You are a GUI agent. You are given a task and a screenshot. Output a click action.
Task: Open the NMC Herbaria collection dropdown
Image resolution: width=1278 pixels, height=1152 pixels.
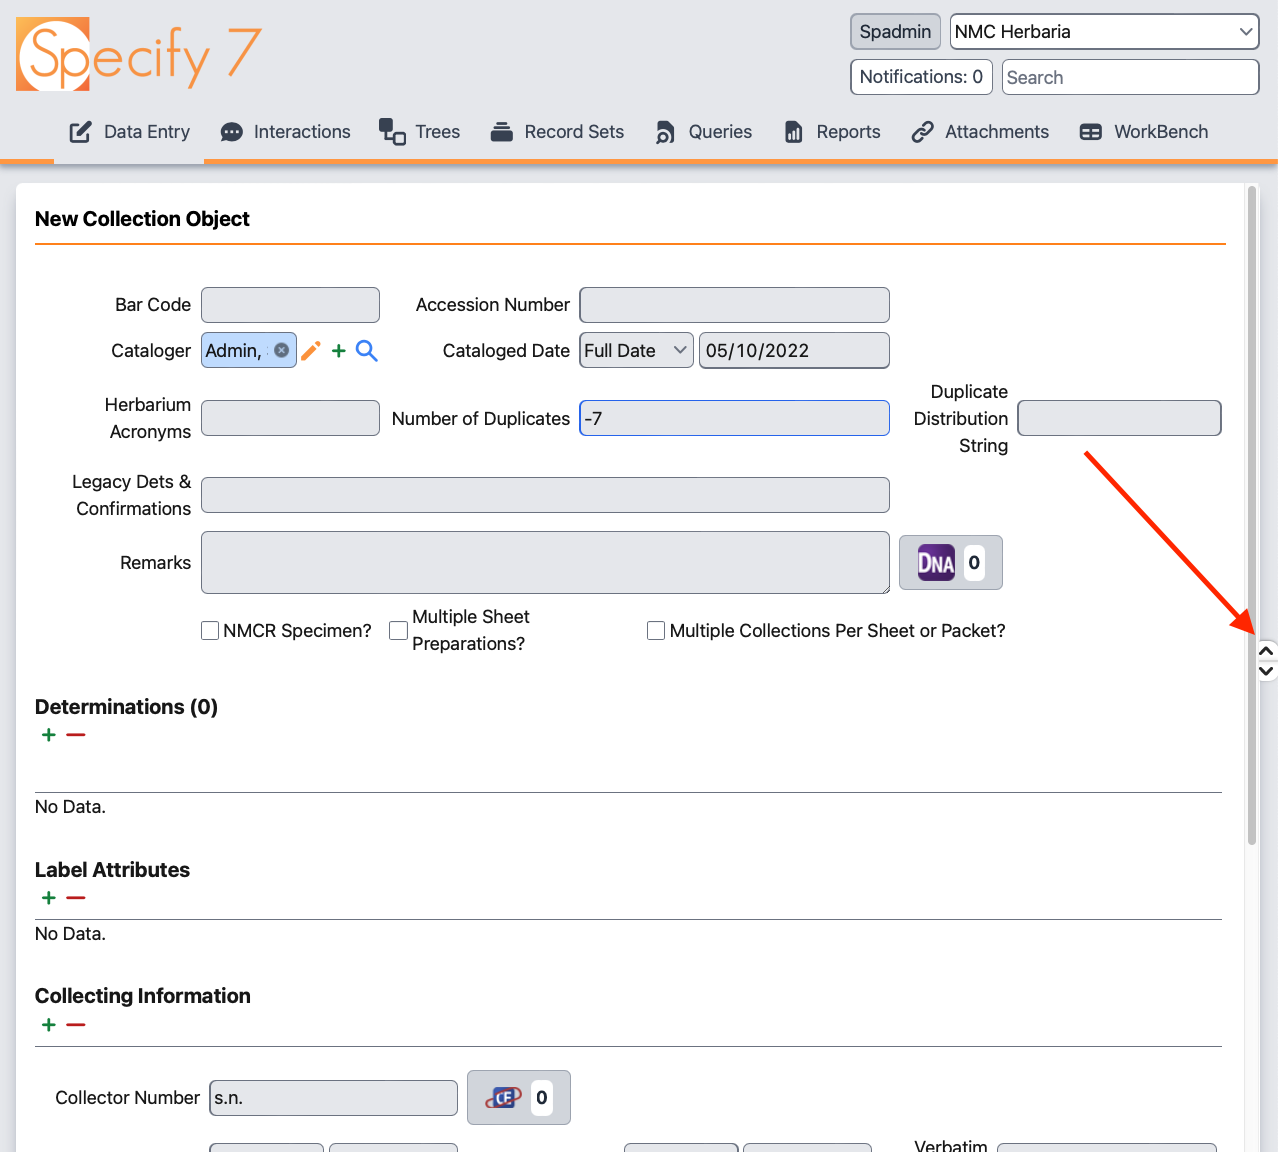point(1103,31)
